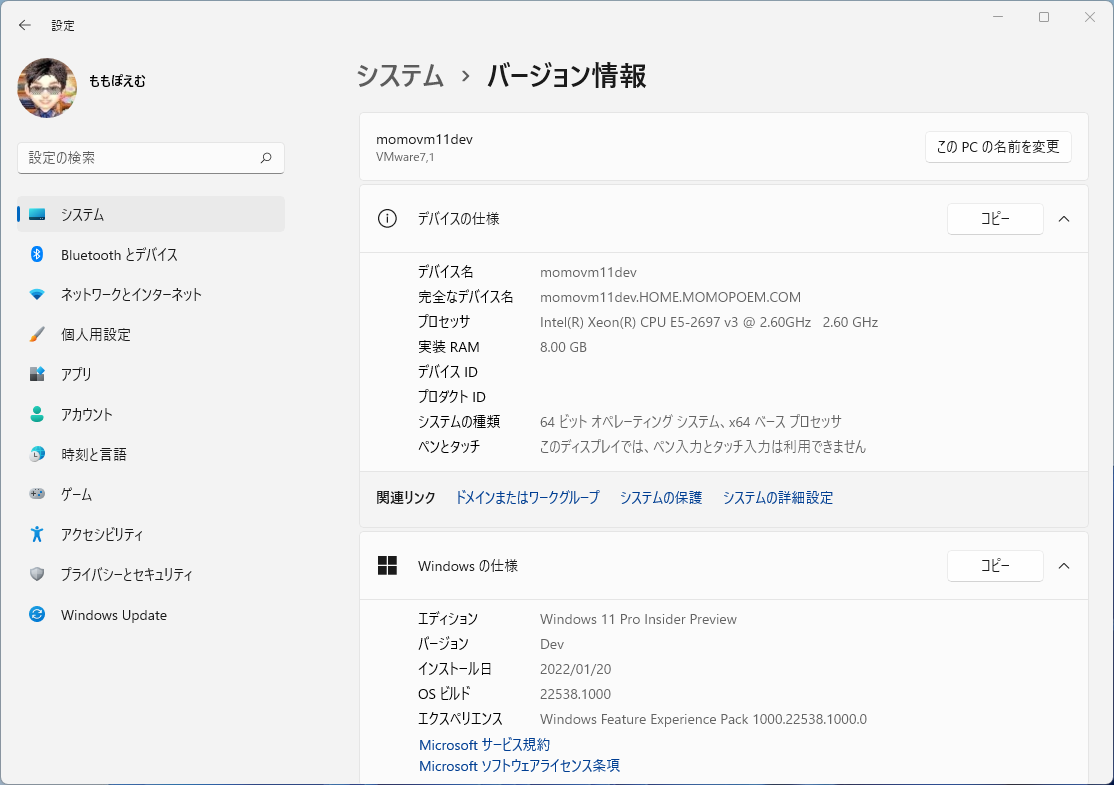Click the ペンとタッチ availability text

click(x=703, y=446)
